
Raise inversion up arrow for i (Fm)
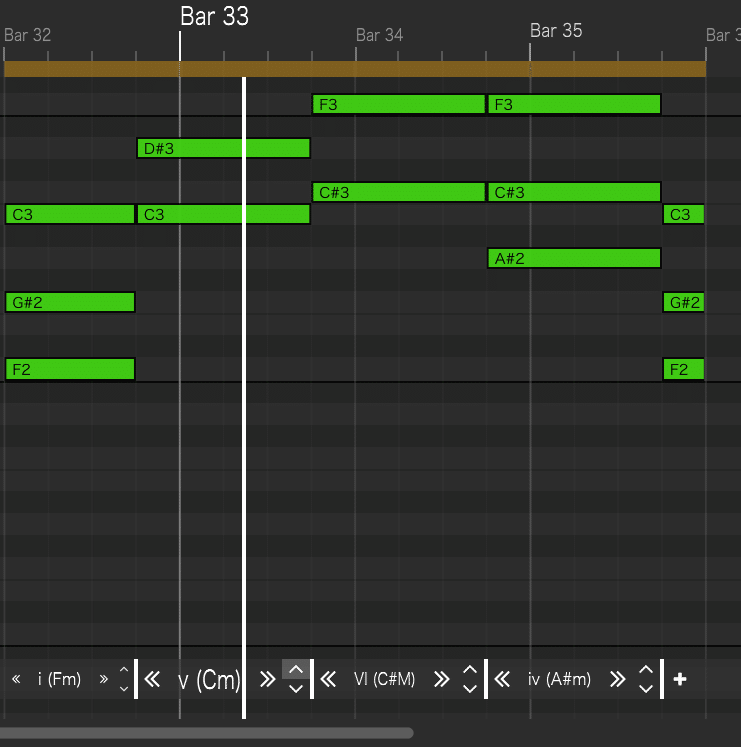(x=124, y=670)
